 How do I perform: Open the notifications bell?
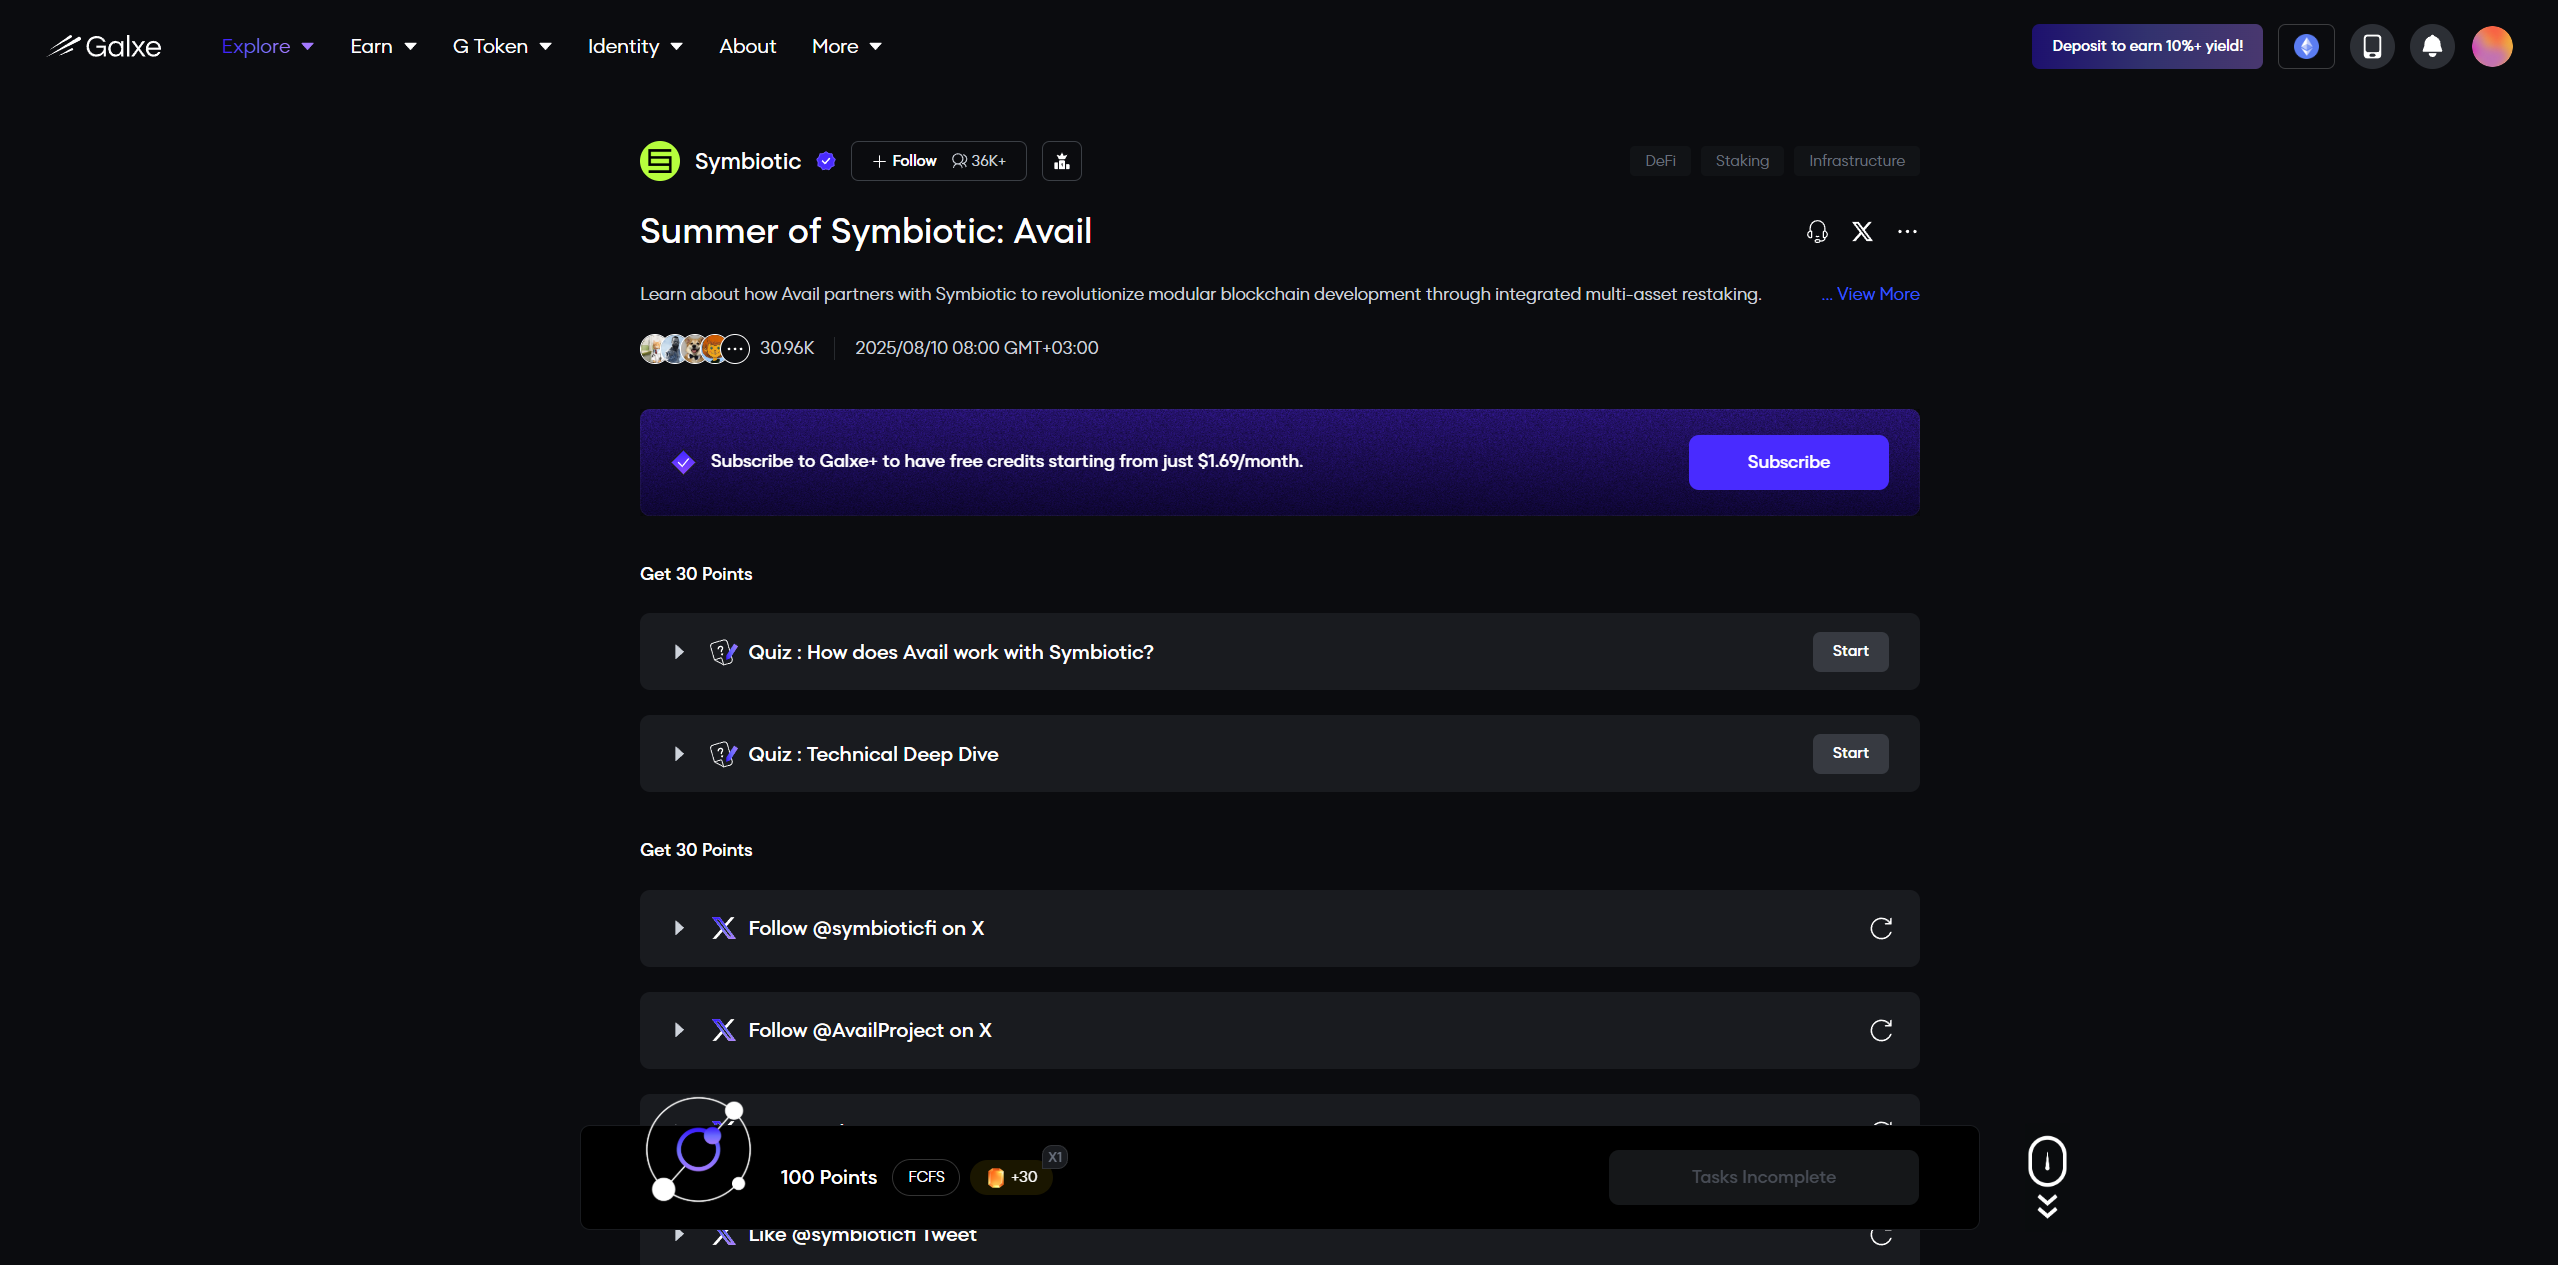point(2432,47)
